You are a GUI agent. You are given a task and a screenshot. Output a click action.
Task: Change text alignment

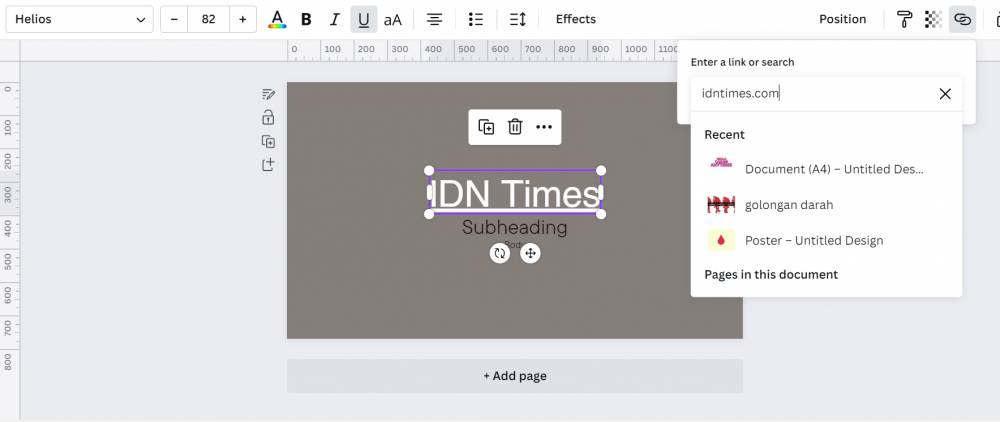435,19
